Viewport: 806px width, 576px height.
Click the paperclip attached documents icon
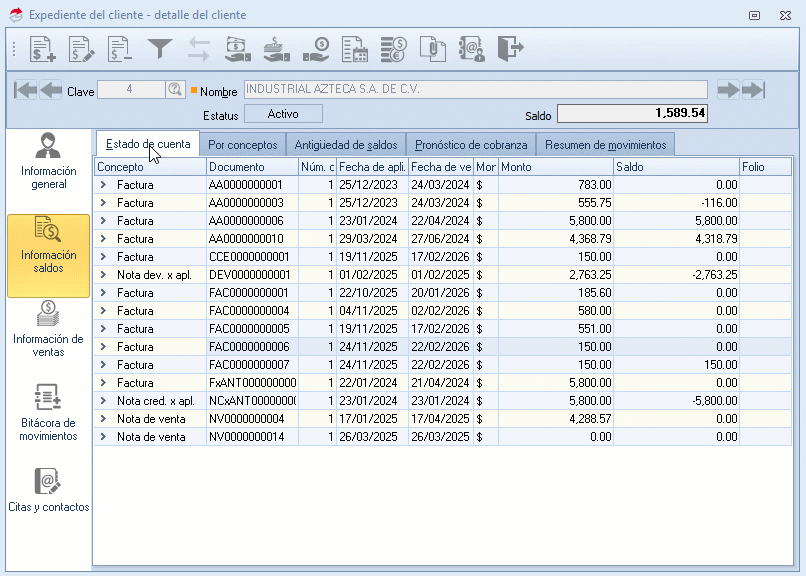pyautogui.click(x=432, y=48)
